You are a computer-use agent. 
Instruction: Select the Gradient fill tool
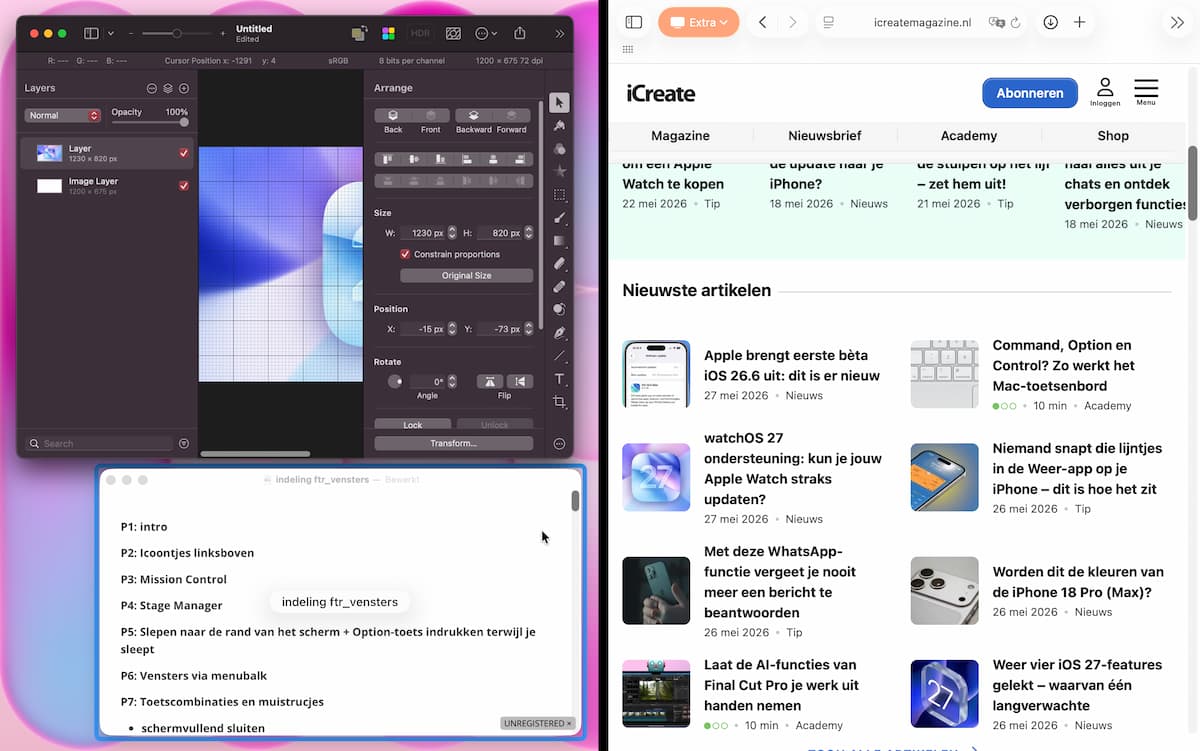click(x=560, y=241)
